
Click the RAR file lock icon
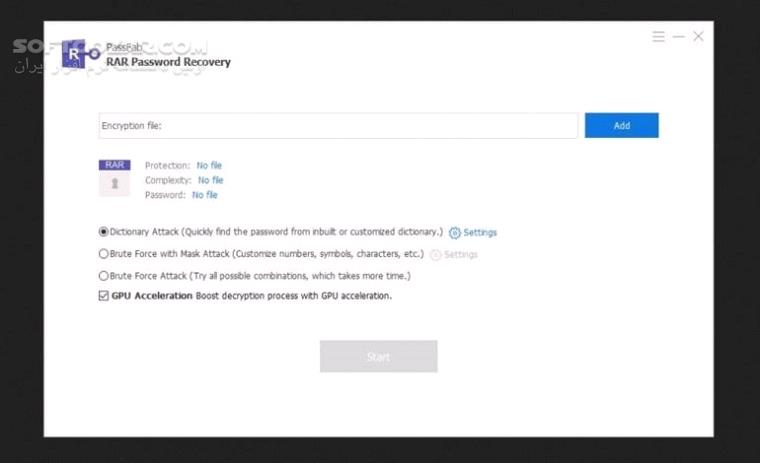pos(114,178)
